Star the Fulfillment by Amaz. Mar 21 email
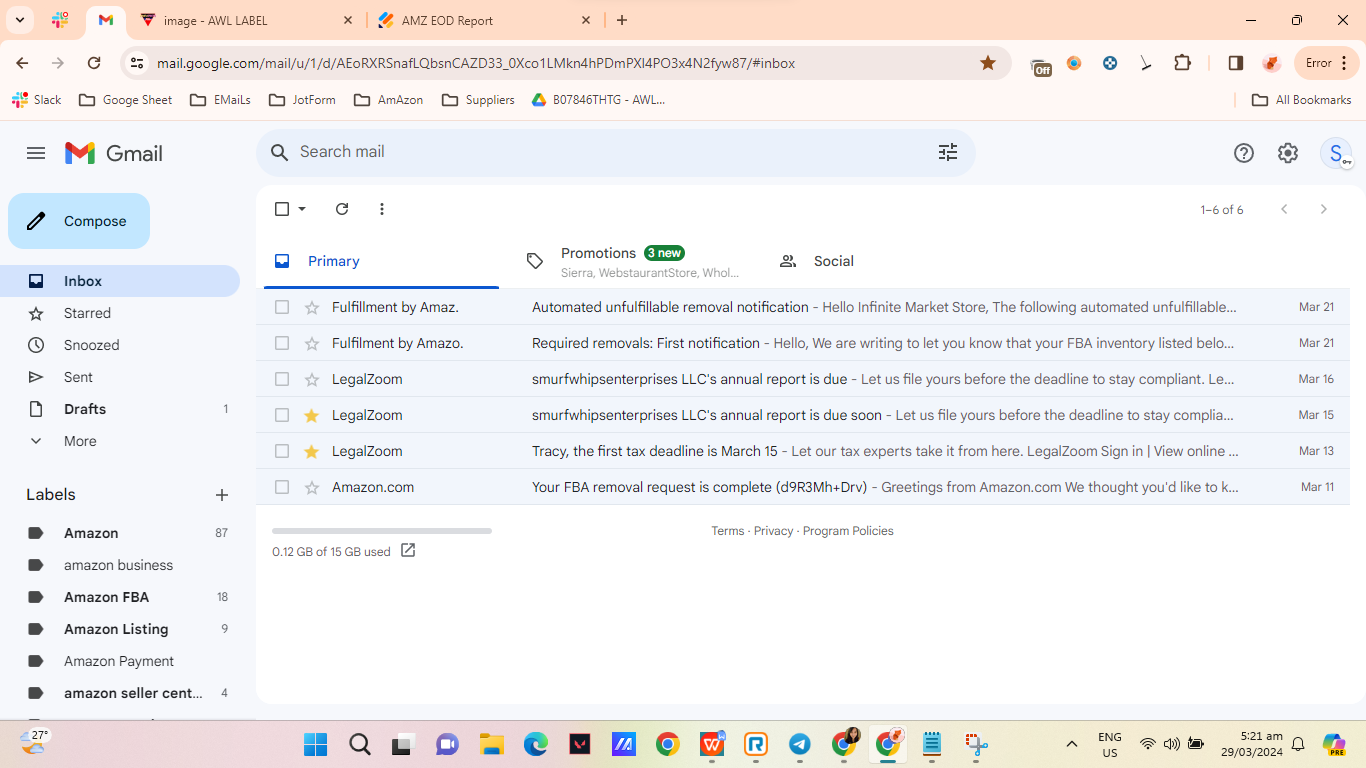The width and height of the screenshot is (1366, 768). pyautogui.click(x=312, y=307)
